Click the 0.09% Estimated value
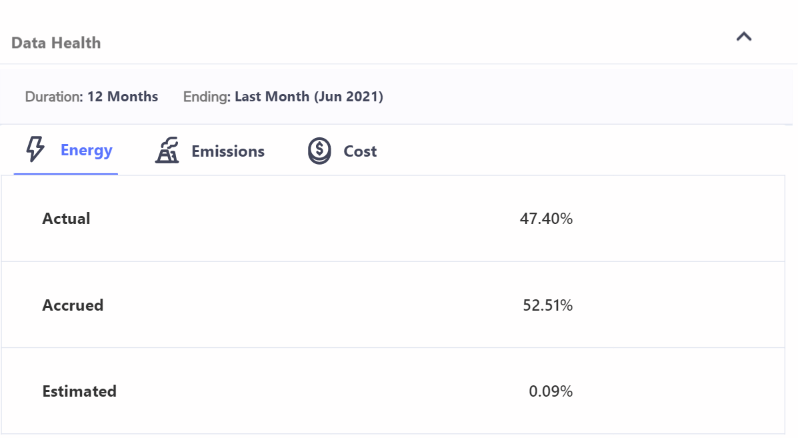The image size is (798, 438). 551,391
